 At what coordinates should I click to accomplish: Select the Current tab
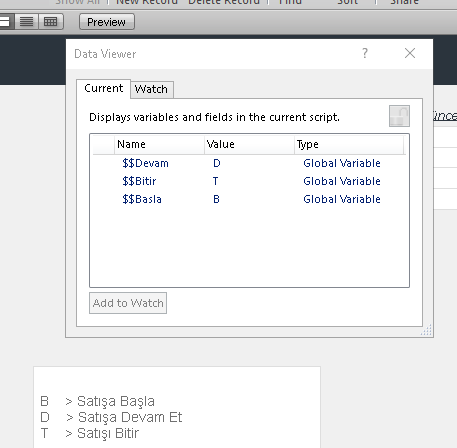pos(103,88)
